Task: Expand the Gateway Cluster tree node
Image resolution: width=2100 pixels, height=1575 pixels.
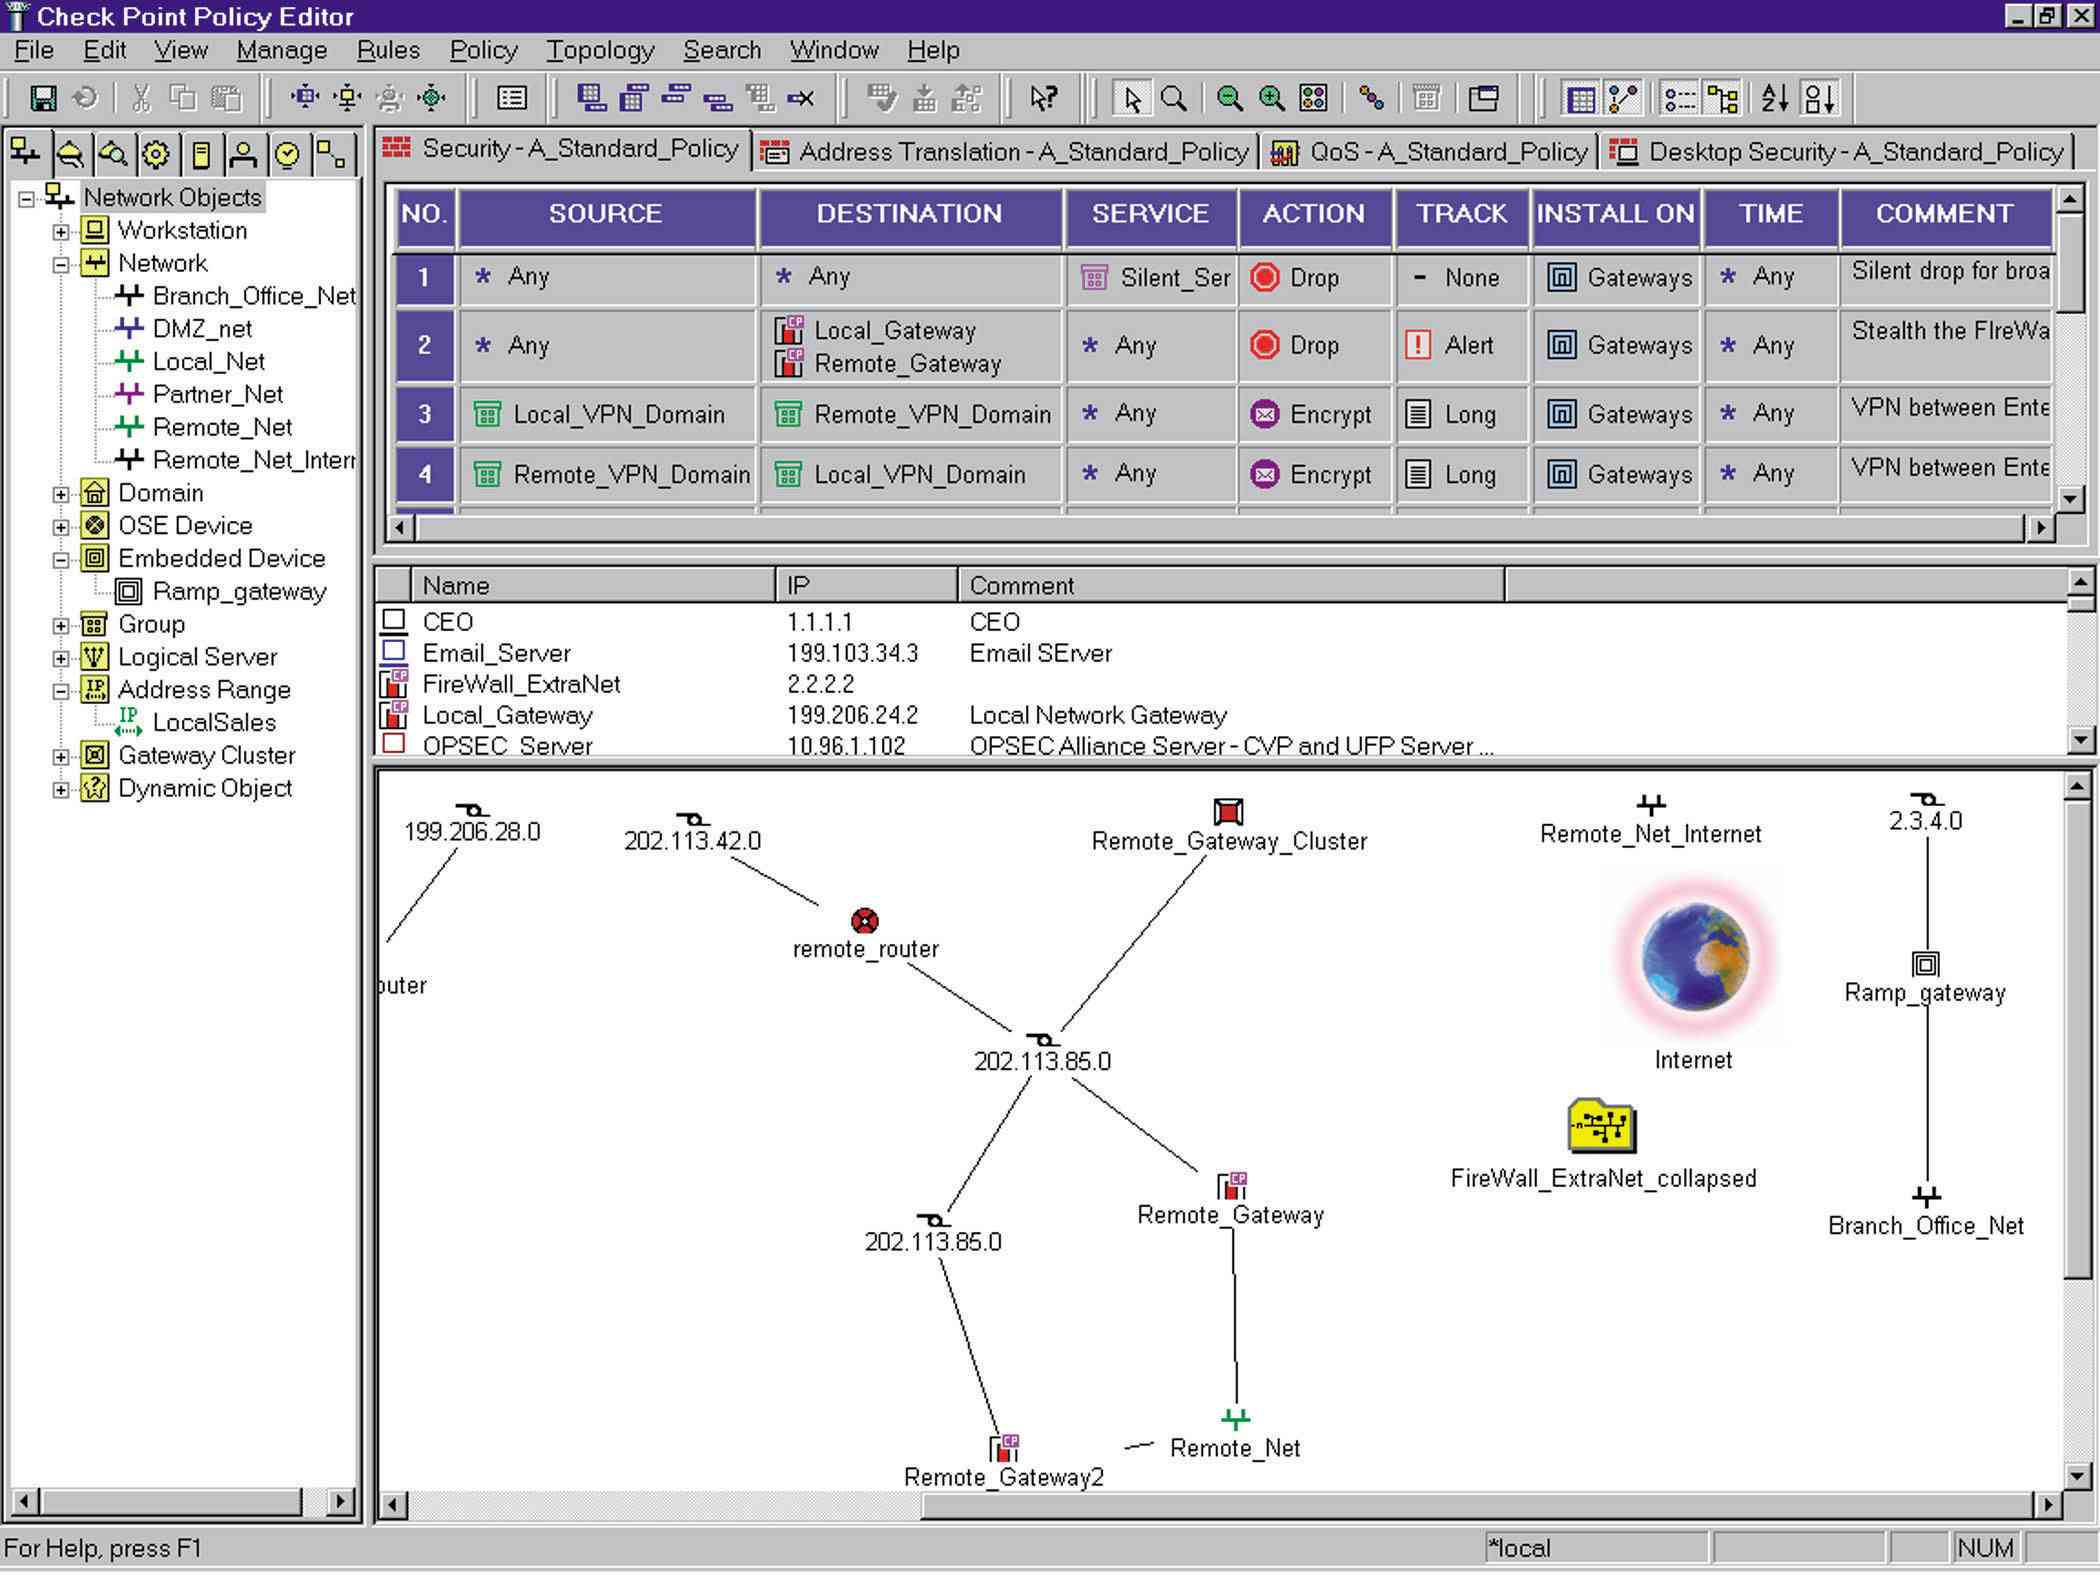Action: tap(61, 757)
